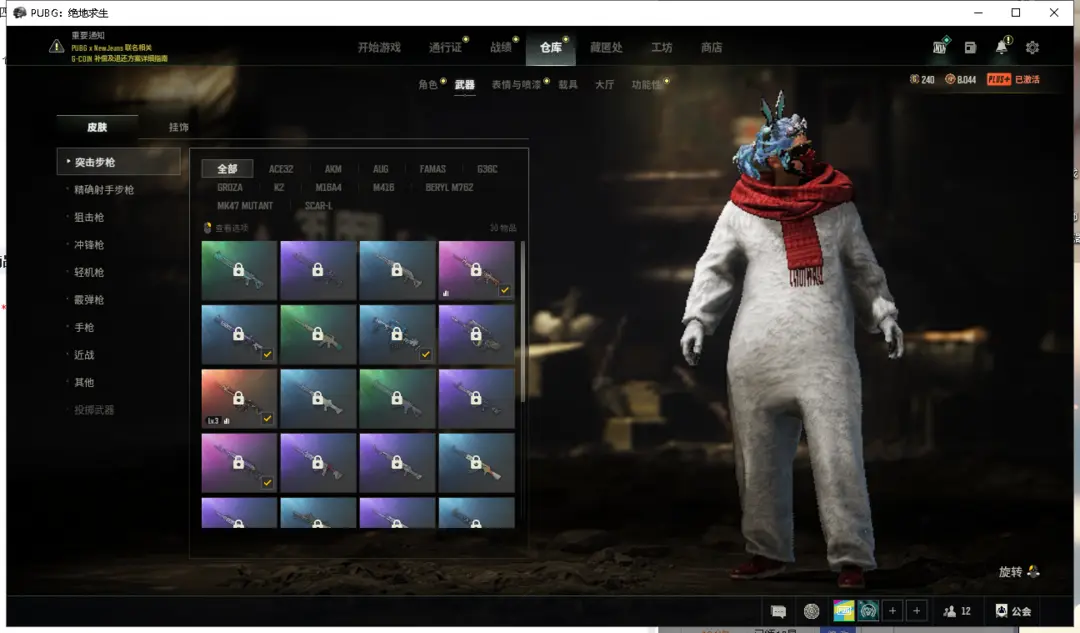Filter skins by MK47 MUTANT
Screen dimensions: 1080x633
point(245,206)
